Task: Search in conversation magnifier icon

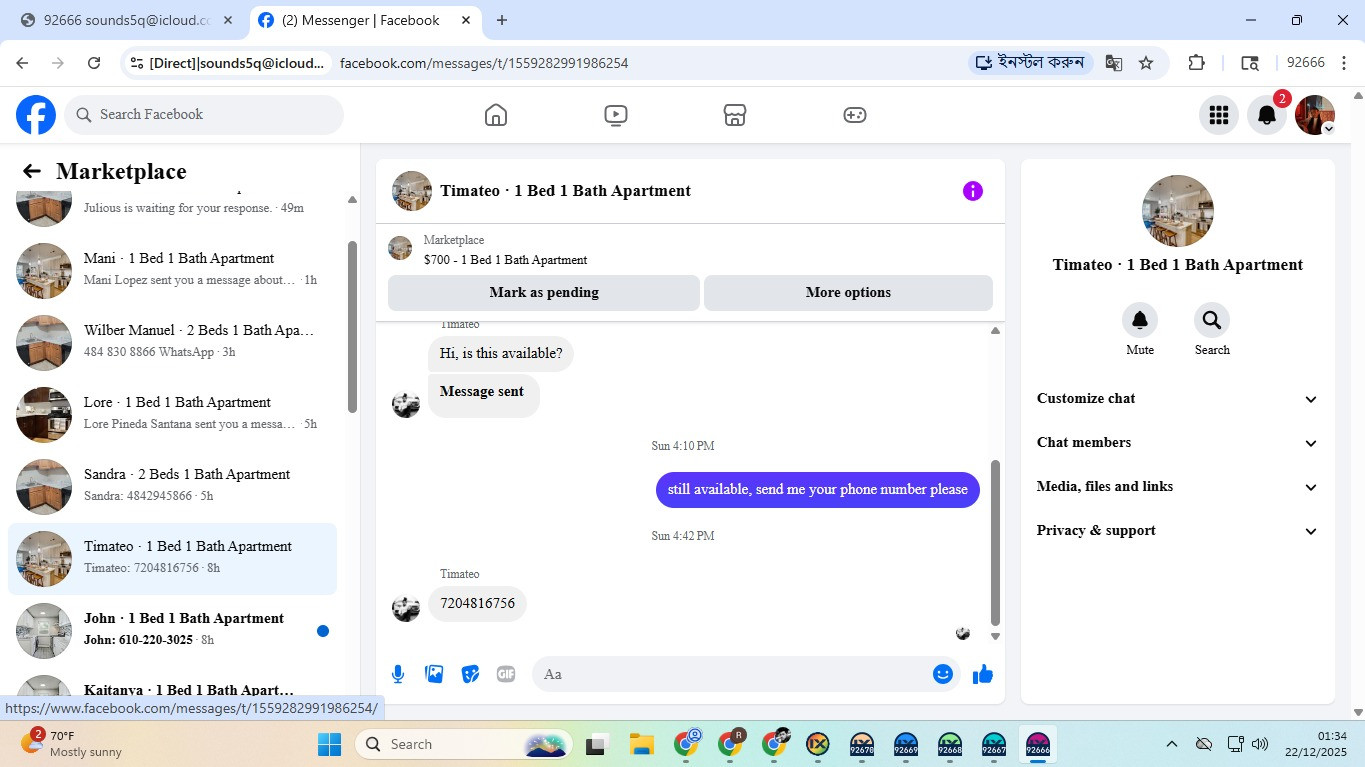Action: (x=1211, y=320)
